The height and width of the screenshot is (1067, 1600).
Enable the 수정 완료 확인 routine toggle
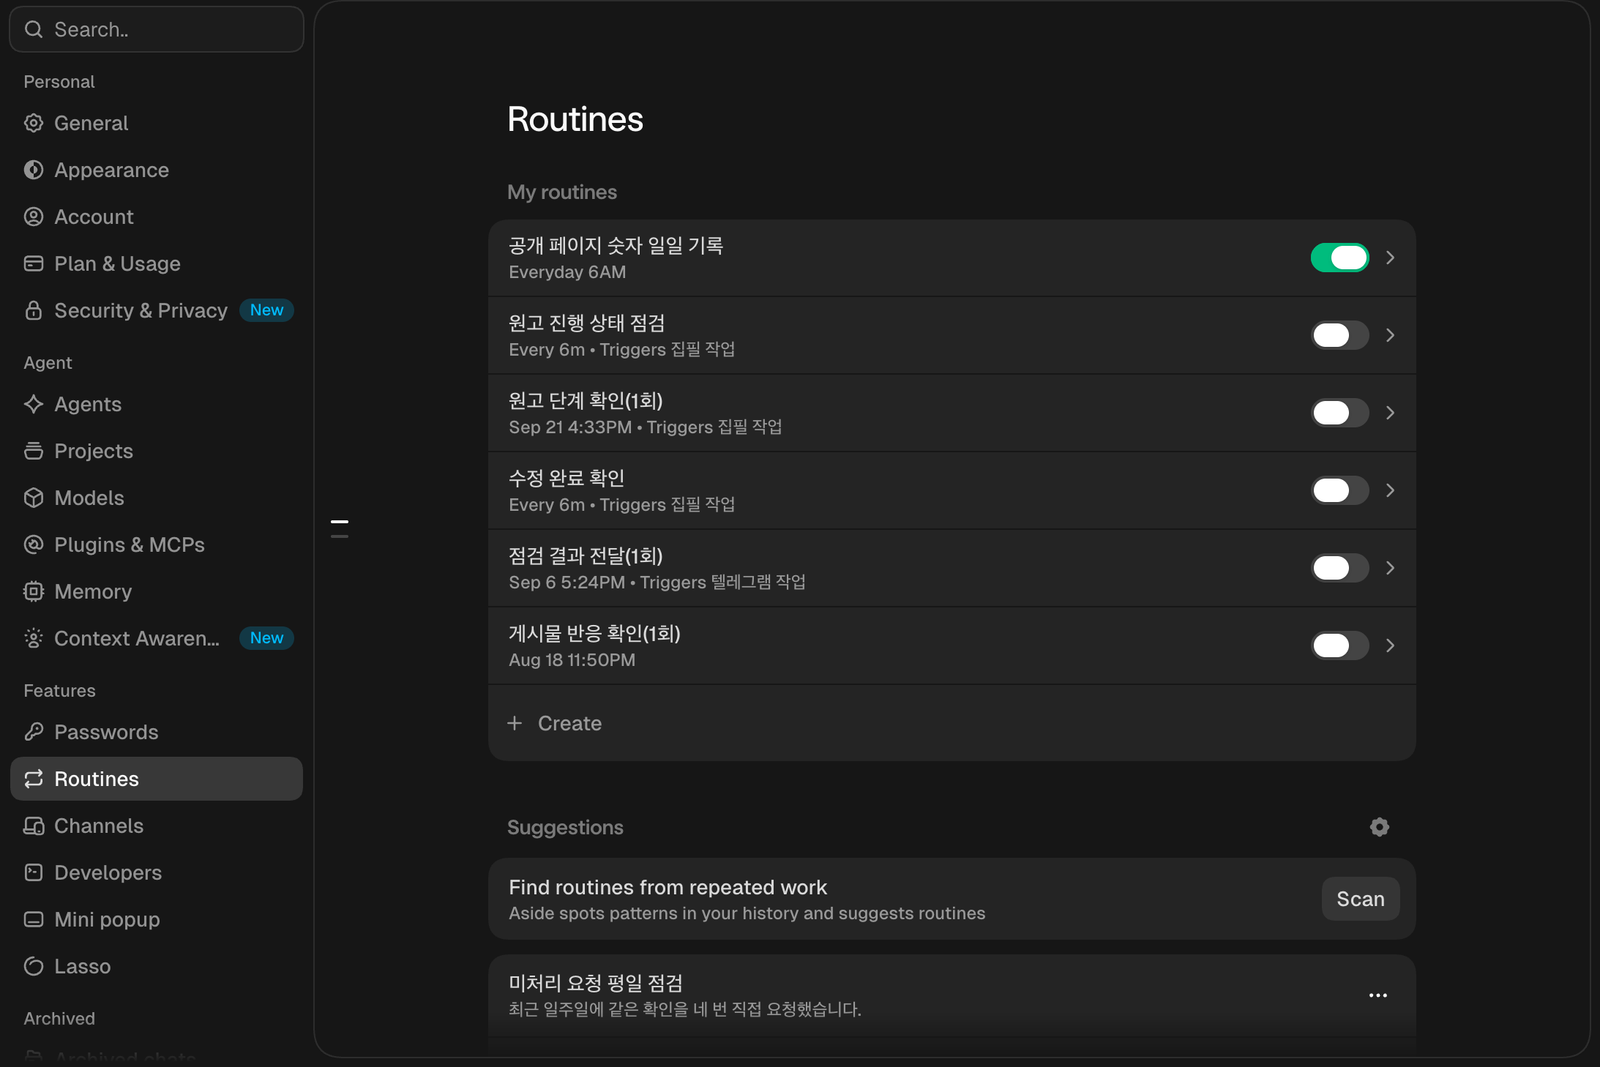click(1340, 490)
